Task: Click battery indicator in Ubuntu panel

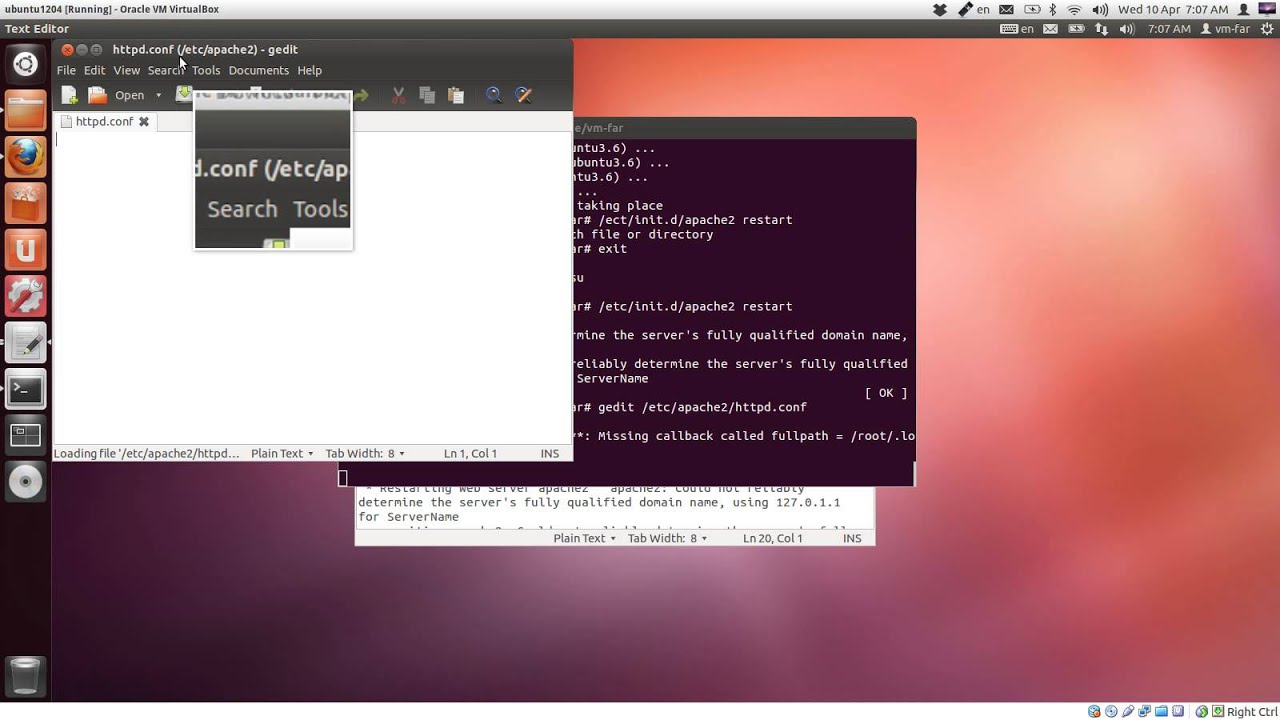Action: [x=1078, y=29]
